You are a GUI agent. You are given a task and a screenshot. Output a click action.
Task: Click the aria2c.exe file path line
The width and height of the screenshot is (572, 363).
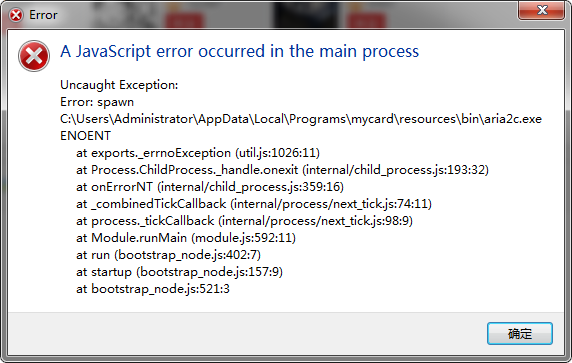301,119
